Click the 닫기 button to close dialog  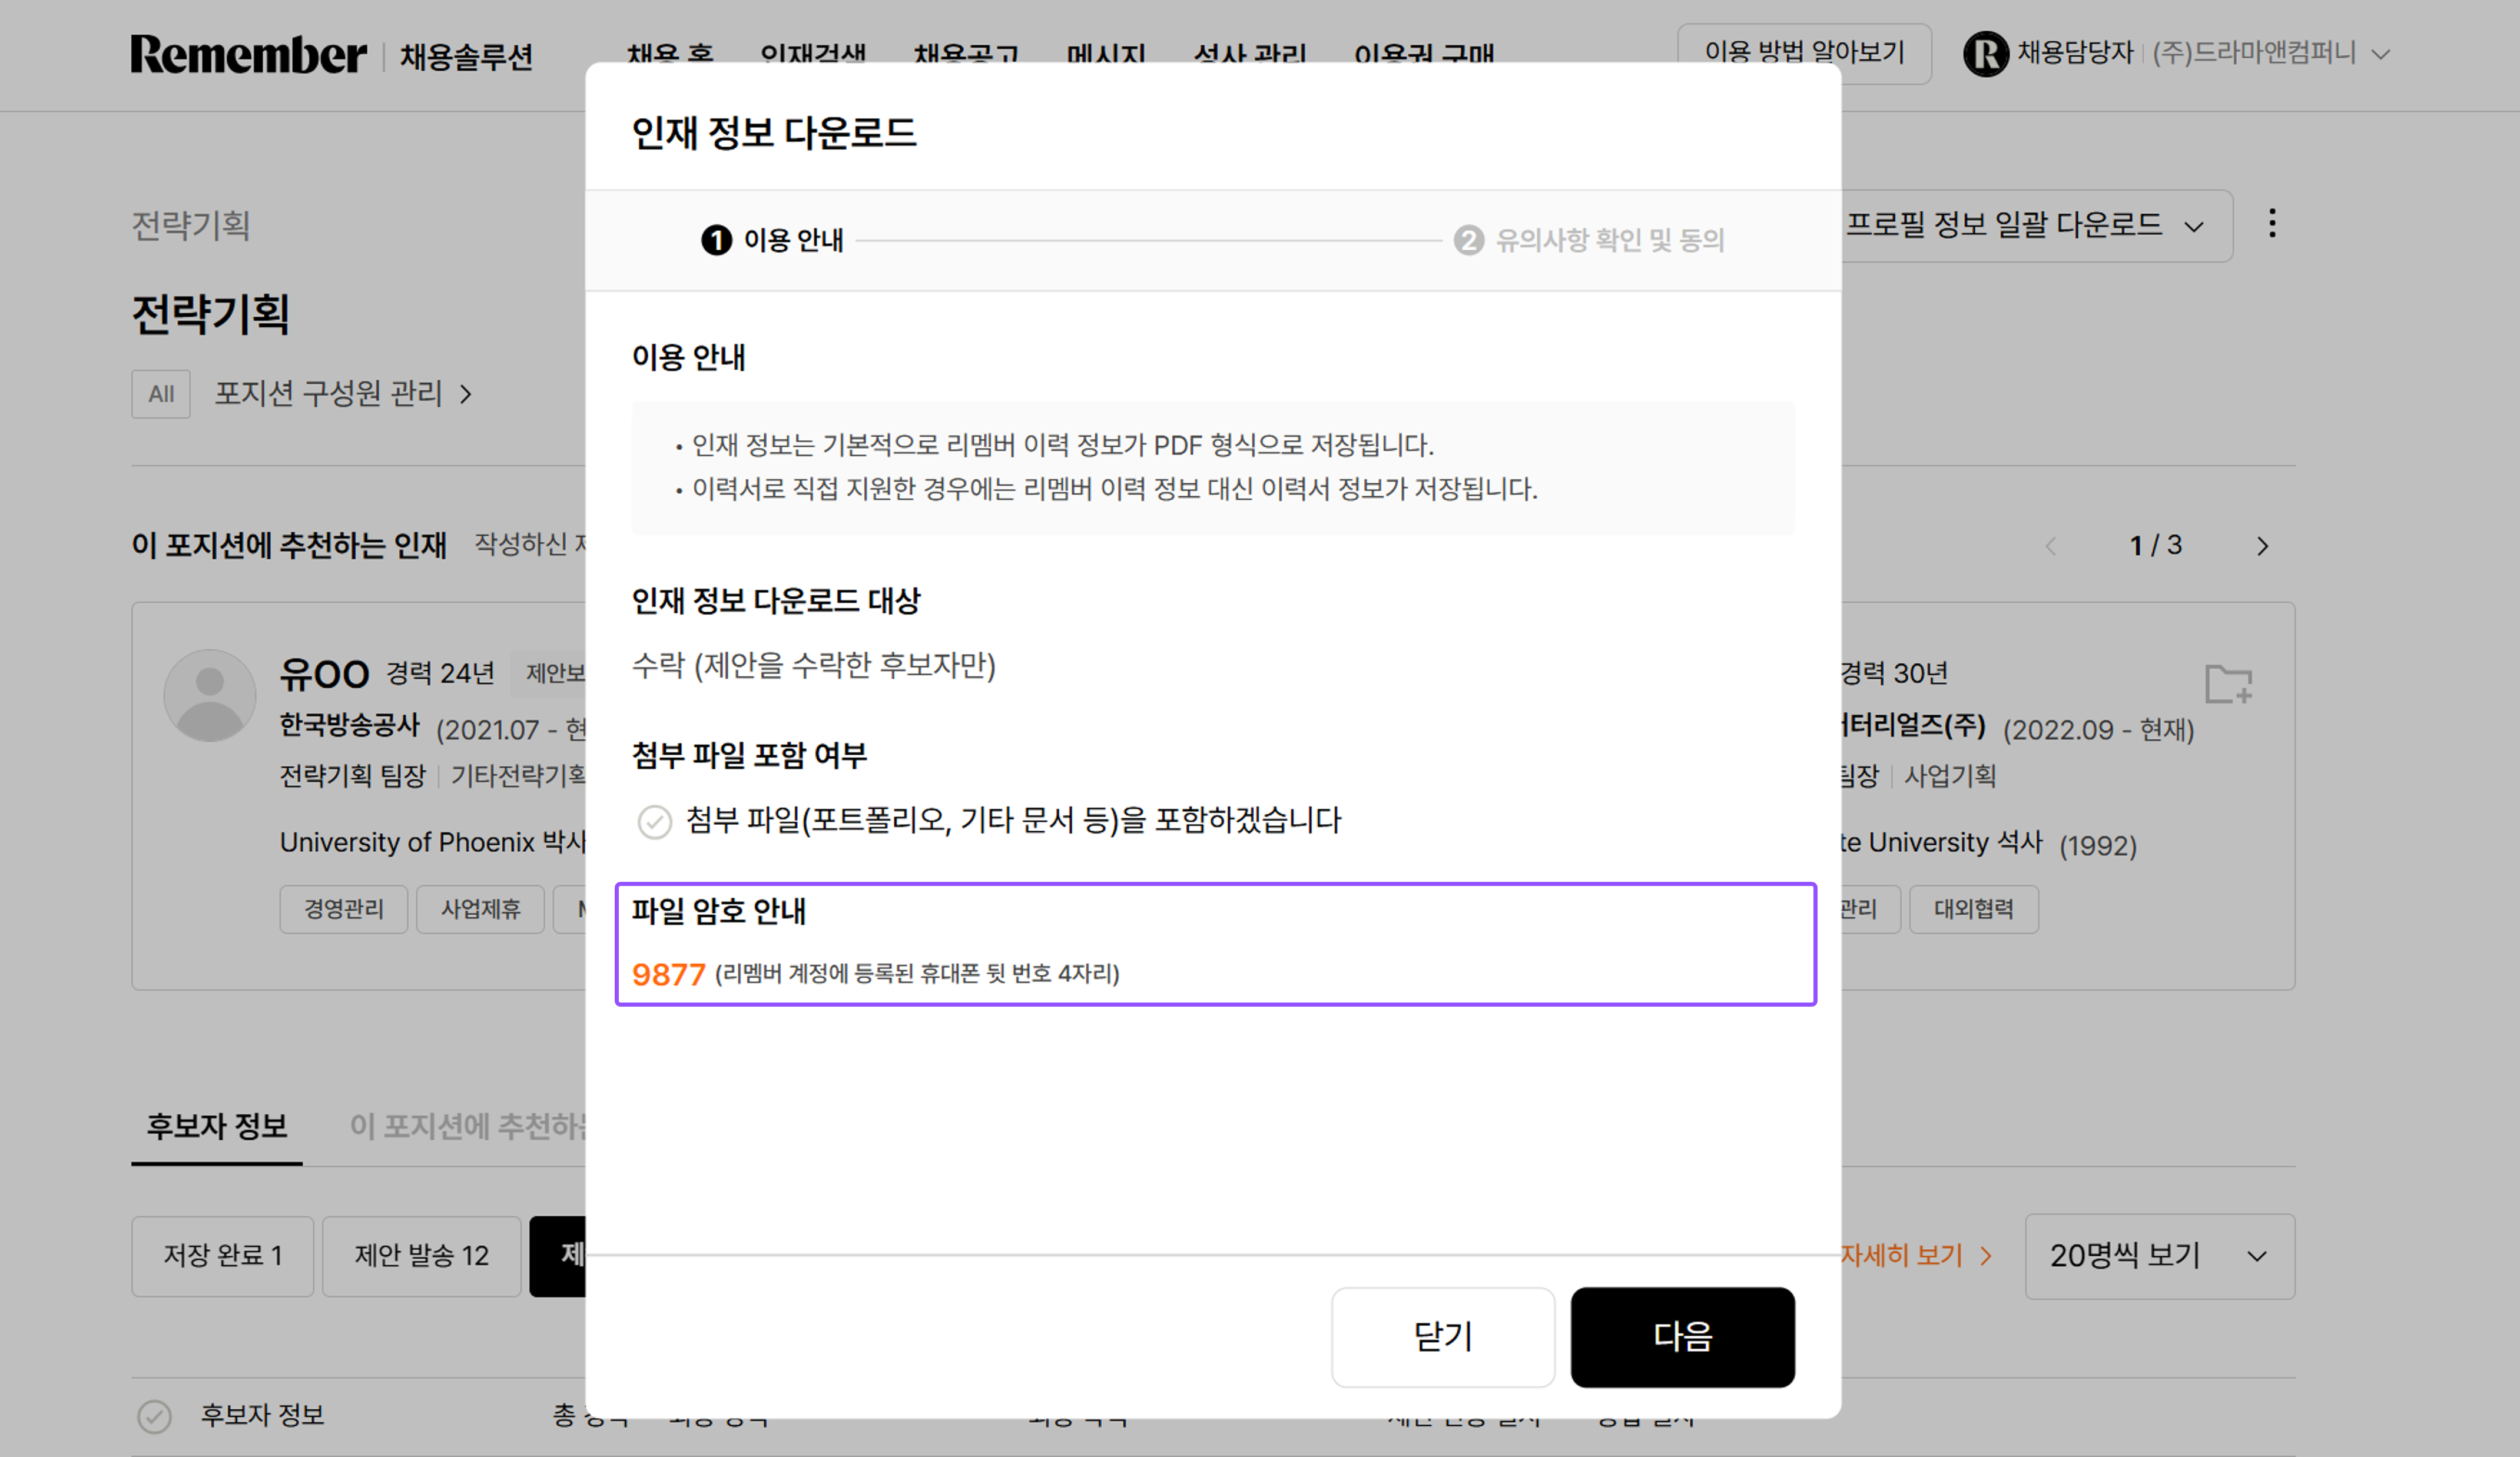pyautogui.click(x=1443, y=1337)
